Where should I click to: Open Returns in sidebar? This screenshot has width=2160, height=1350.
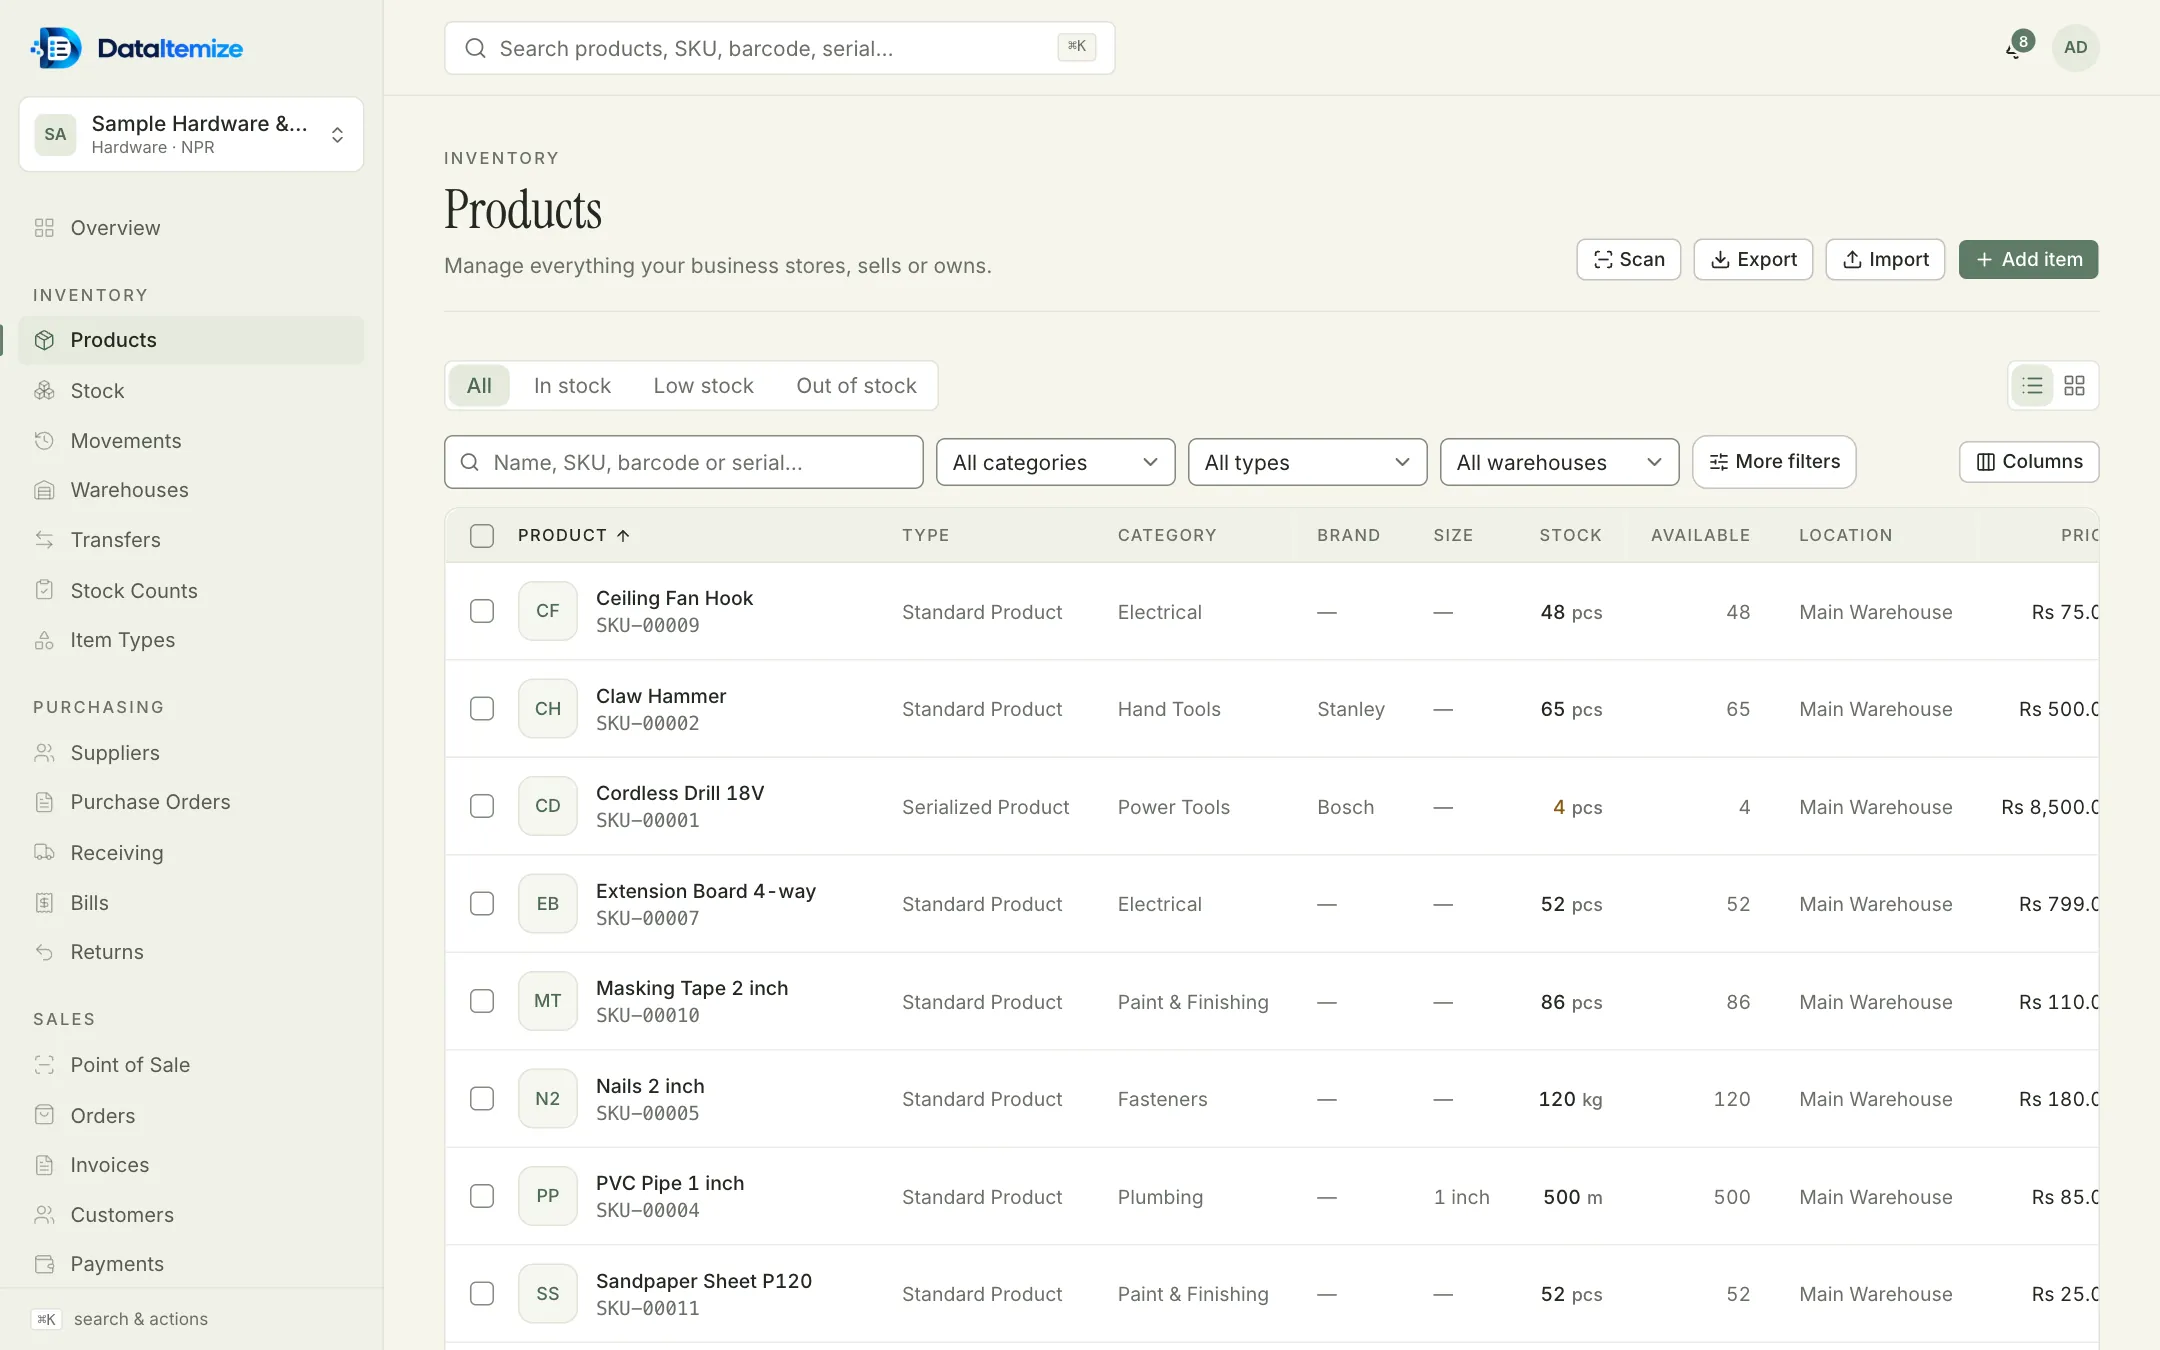coord(191,952)
